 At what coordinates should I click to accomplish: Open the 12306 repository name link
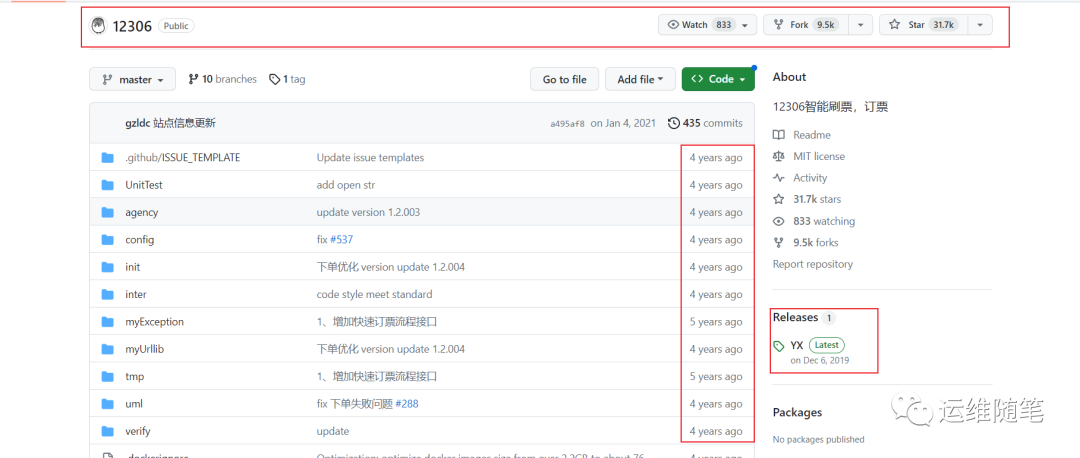coord(132,26)
